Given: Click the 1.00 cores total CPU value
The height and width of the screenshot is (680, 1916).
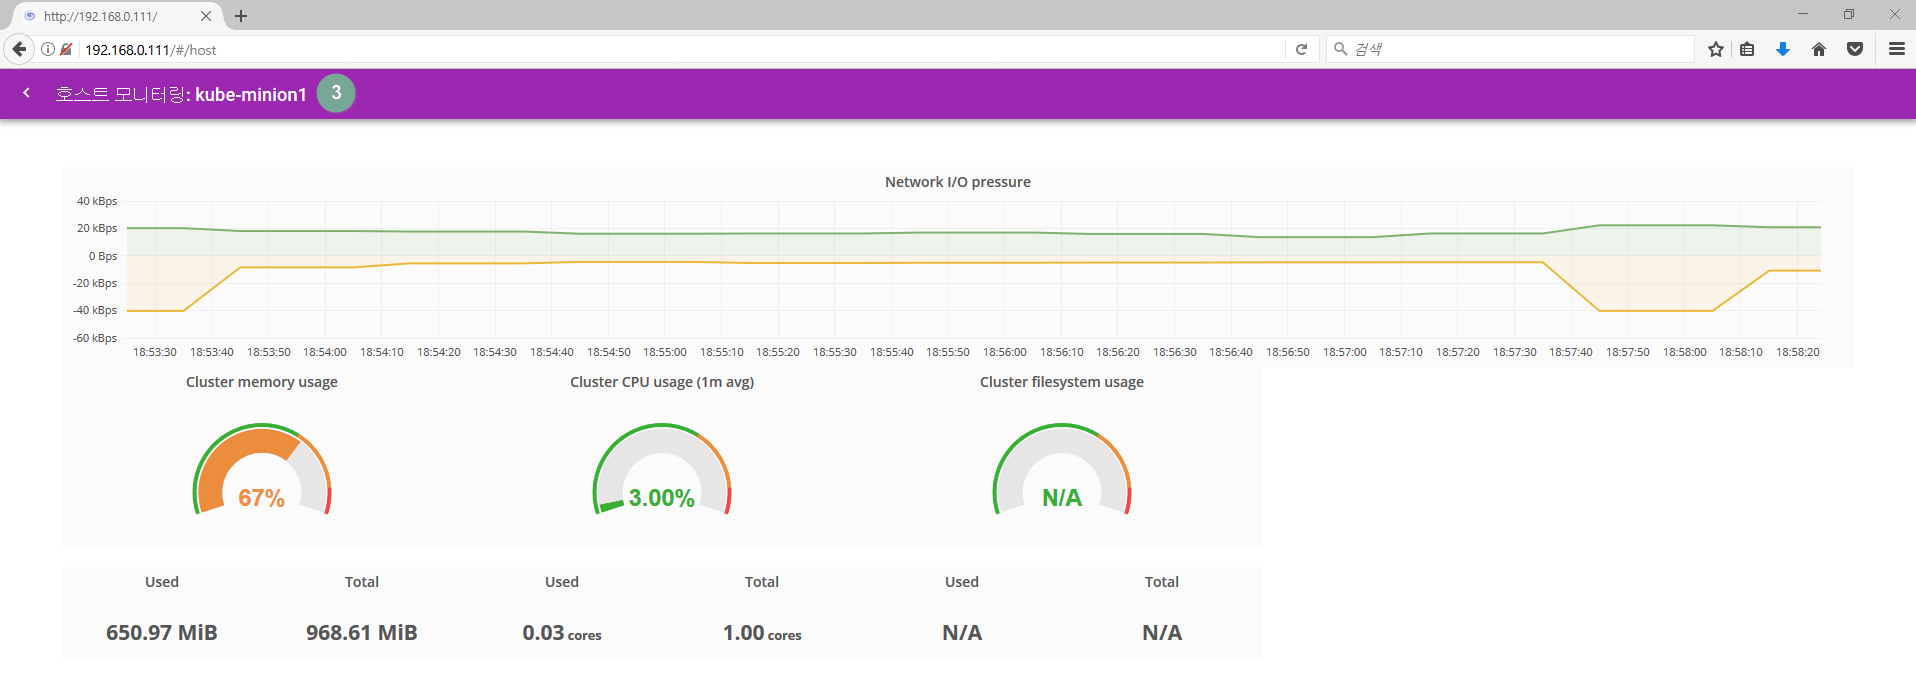Looking at the screenshot, I should [x=762, y=633].
